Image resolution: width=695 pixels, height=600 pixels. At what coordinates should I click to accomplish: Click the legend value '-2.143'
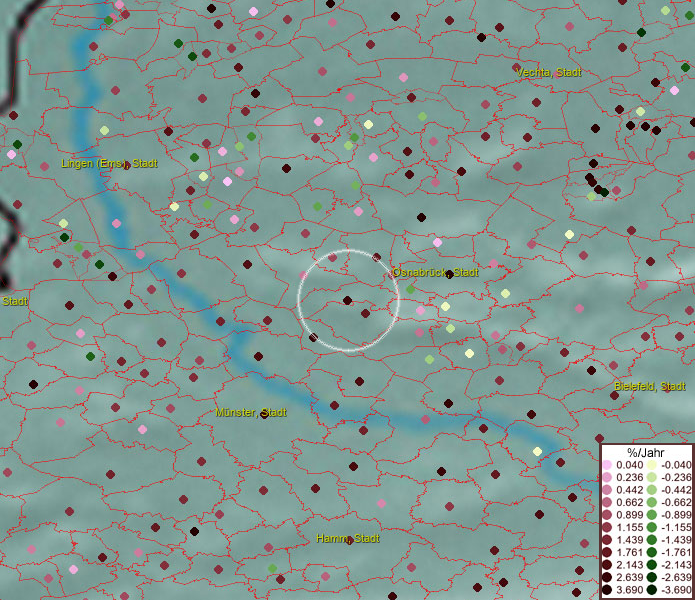(676, 565)
